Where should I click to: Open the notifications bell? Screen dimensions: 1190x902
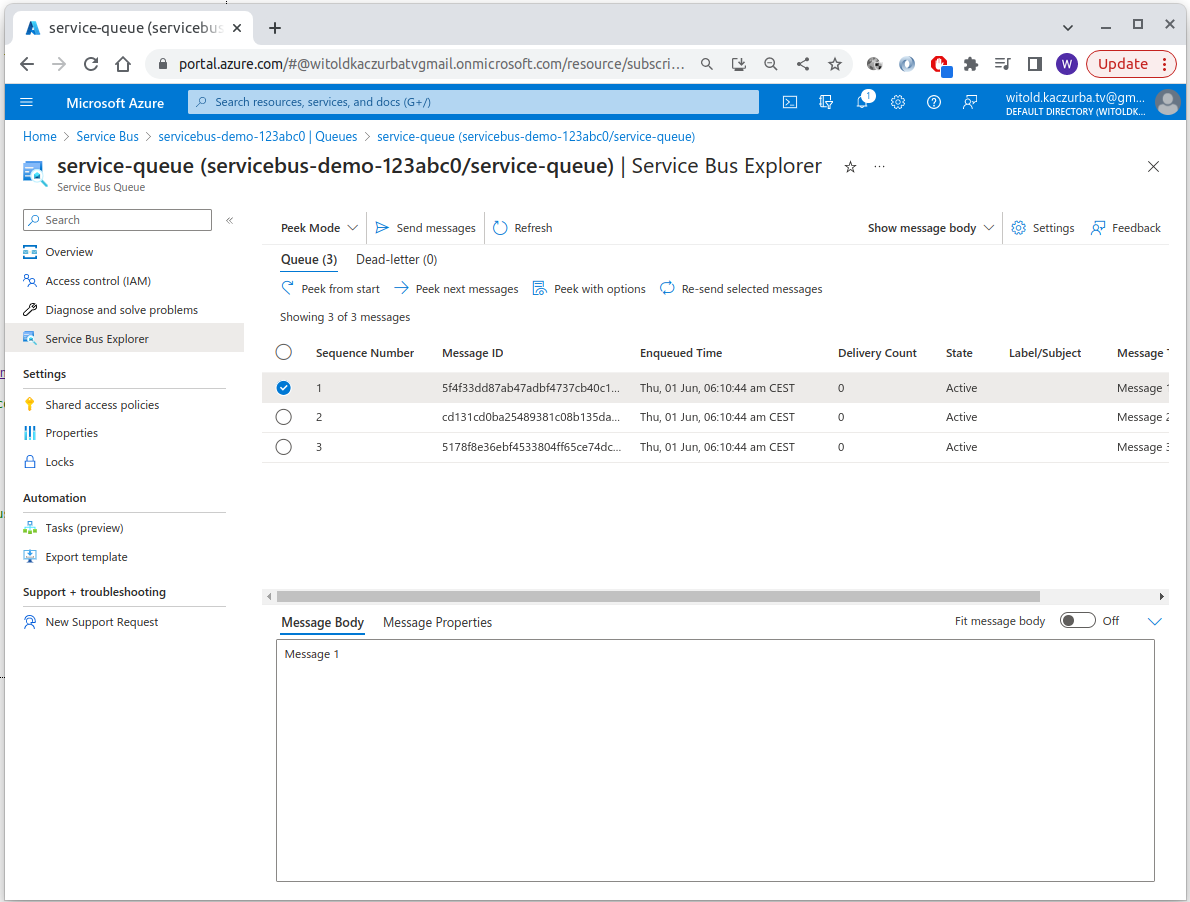863,102
